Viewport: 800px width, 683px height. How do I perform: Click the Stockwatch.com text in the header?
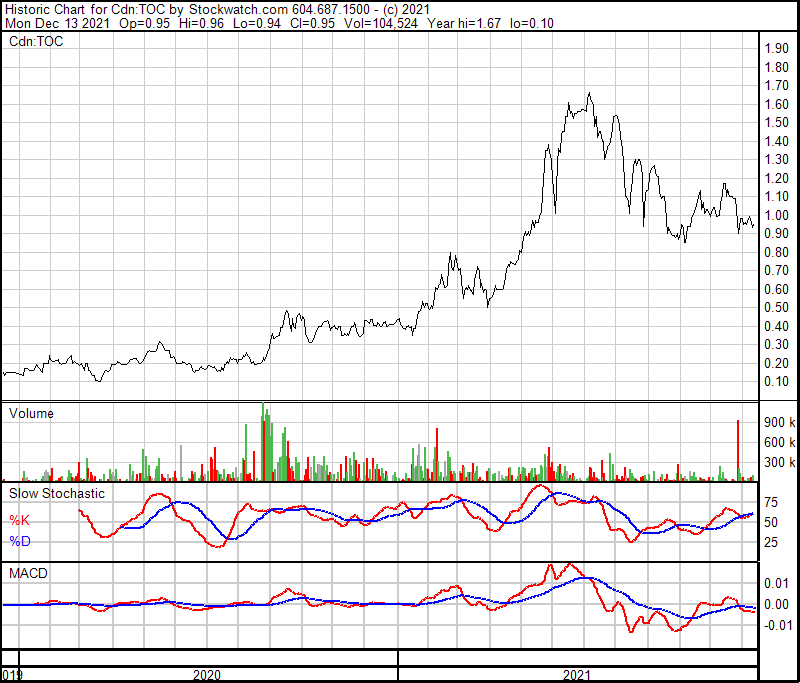(238, 9)
